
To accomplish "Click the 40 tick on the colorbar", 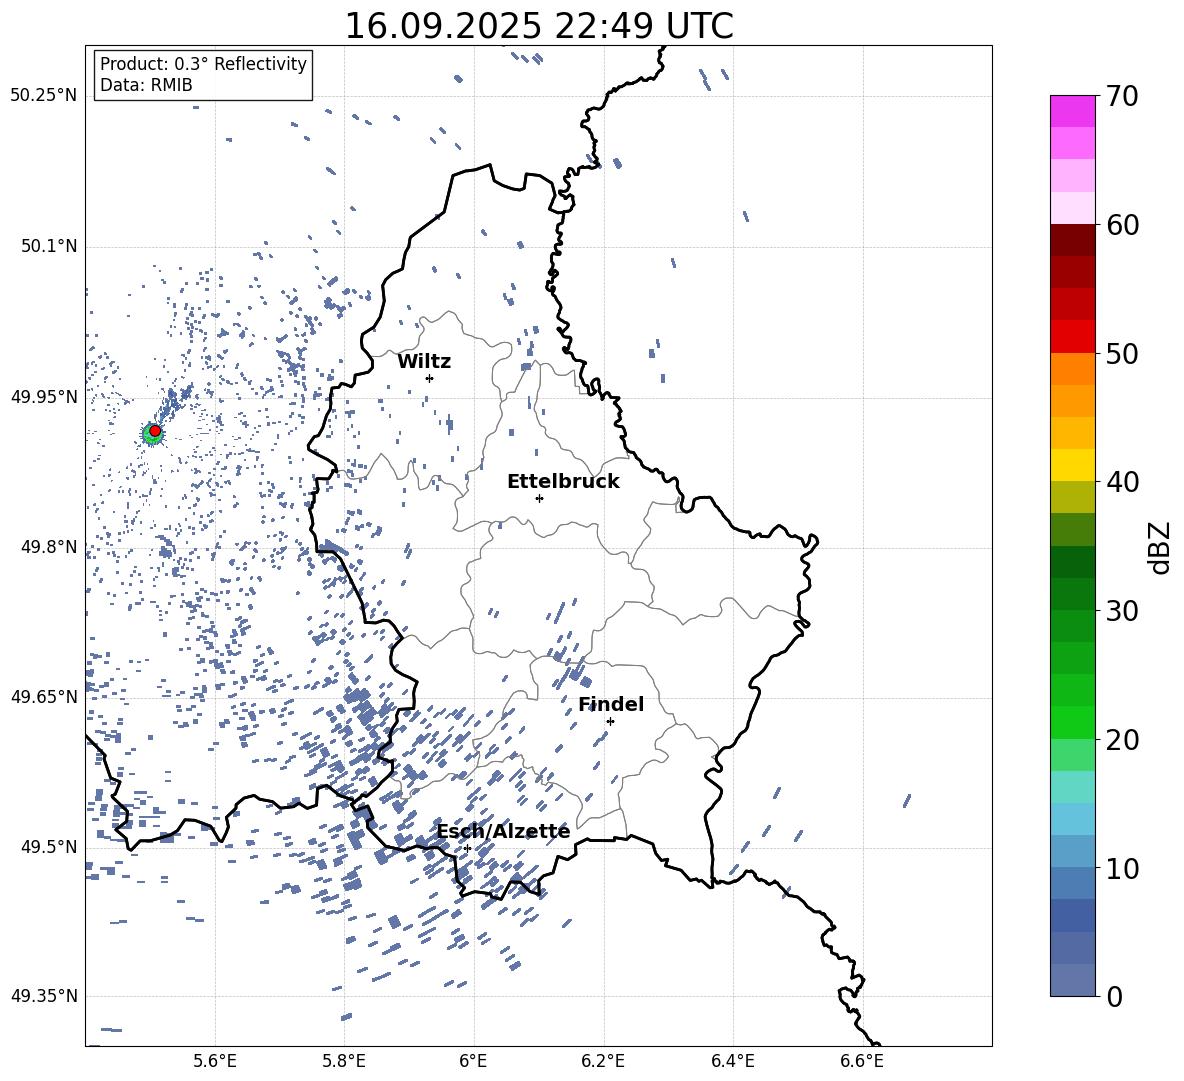I will point(1122,482).
